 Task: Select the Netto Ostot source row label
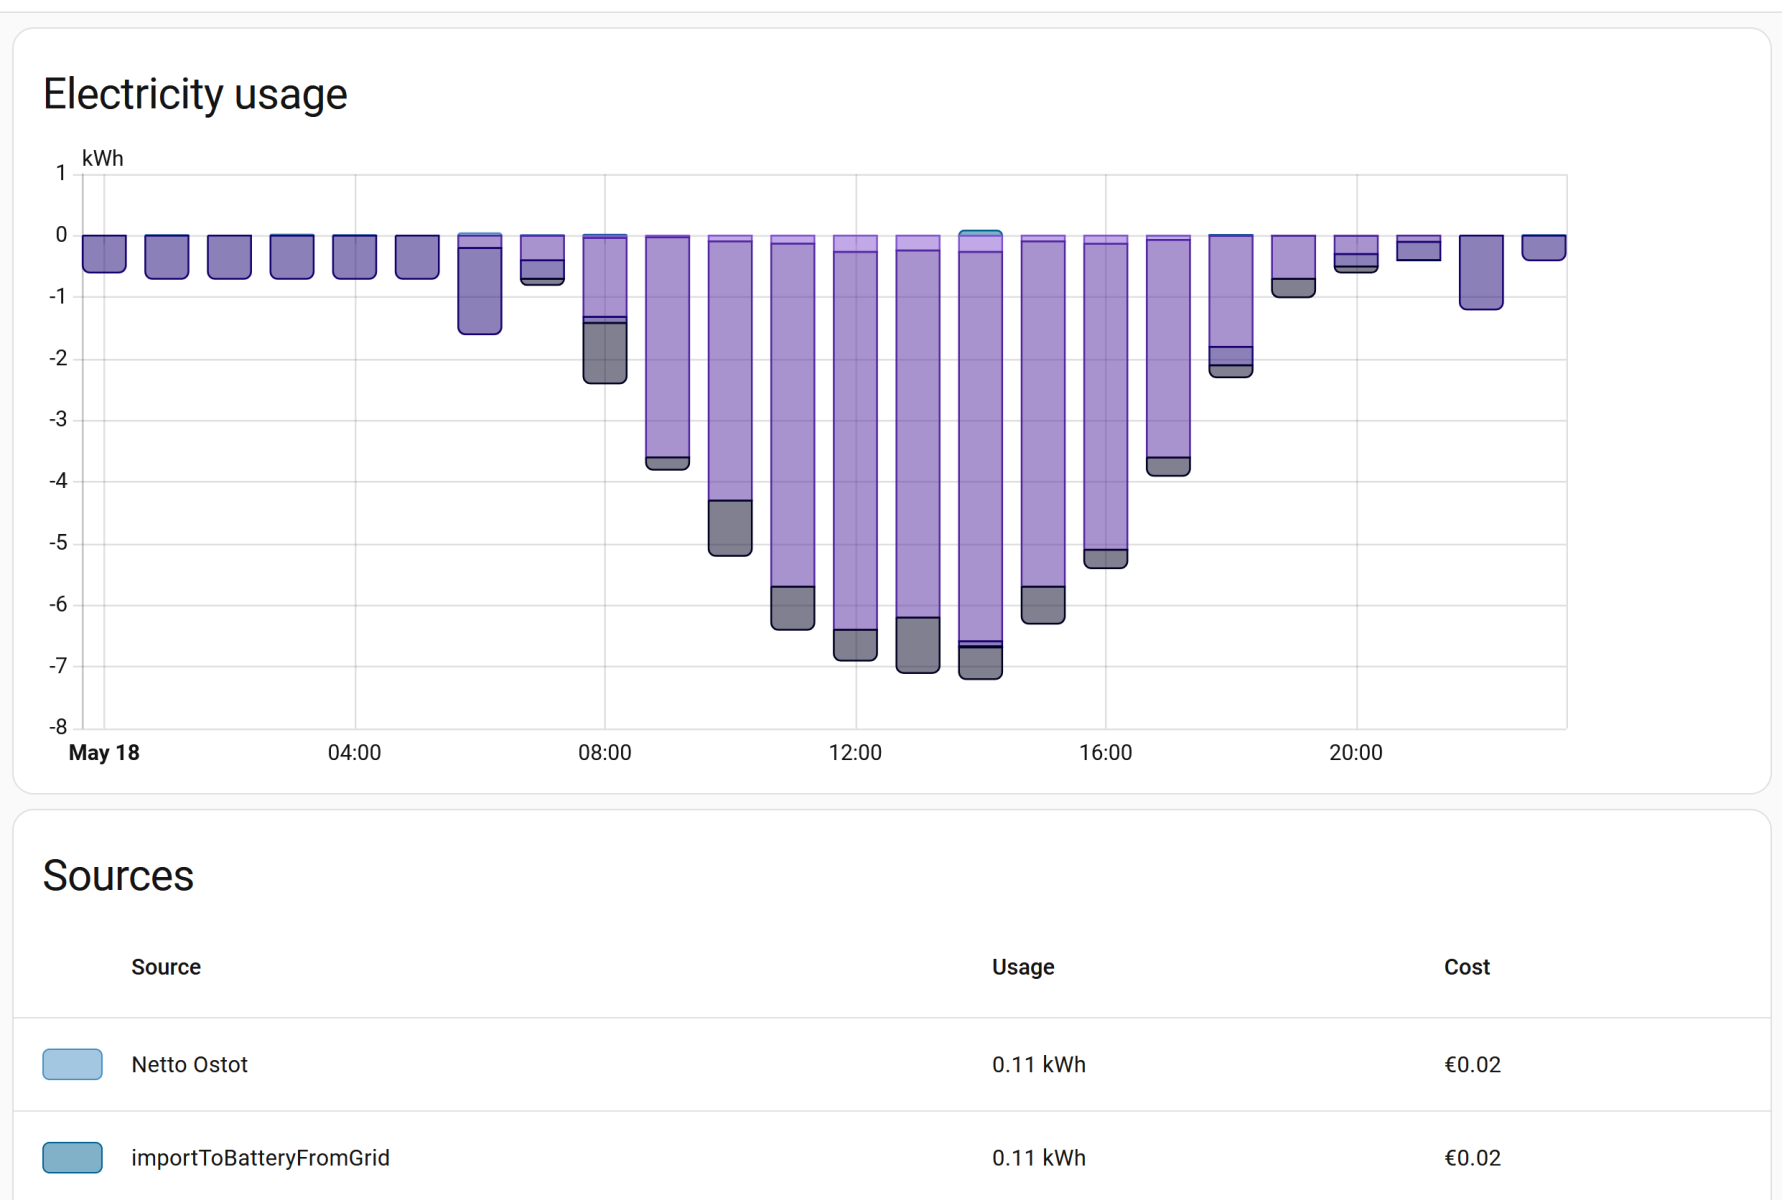(189, 1064)
